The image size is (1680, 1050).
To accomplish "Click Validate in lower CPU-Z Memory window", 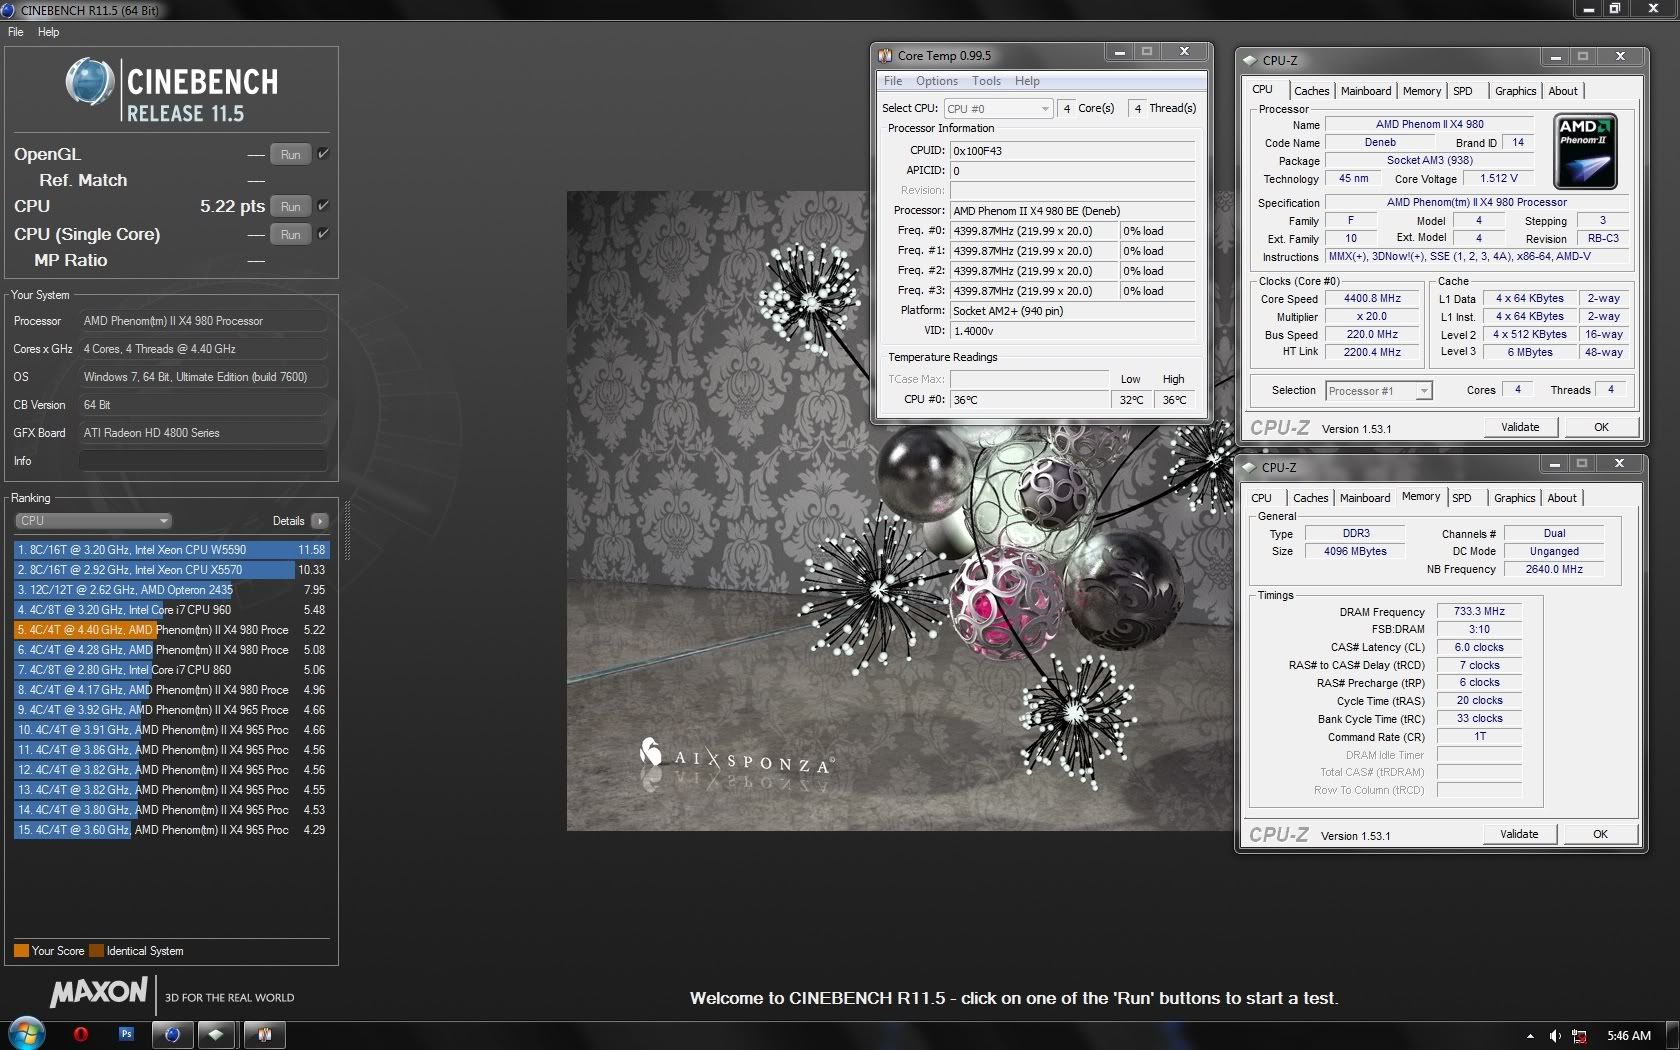I will coord(1519,834).
